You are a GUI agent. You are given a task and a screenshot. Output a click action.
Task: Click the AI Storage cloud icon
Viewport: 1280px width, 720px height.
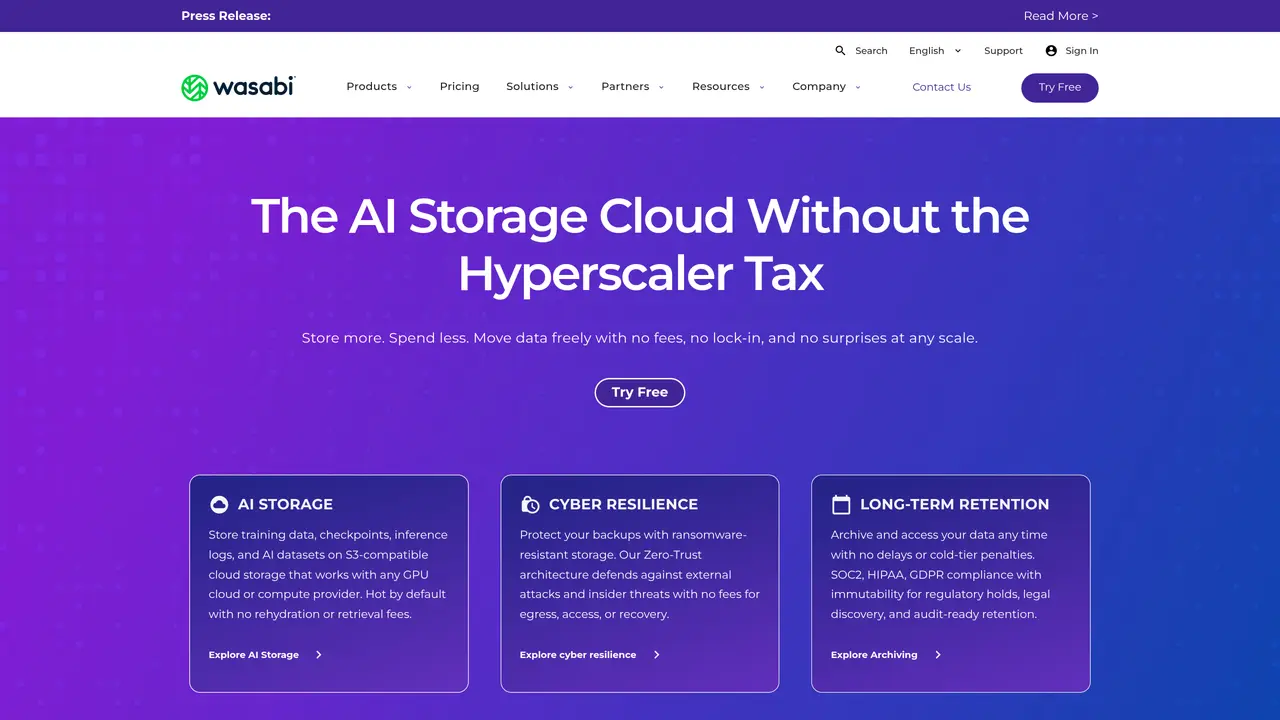pos(219,505)
